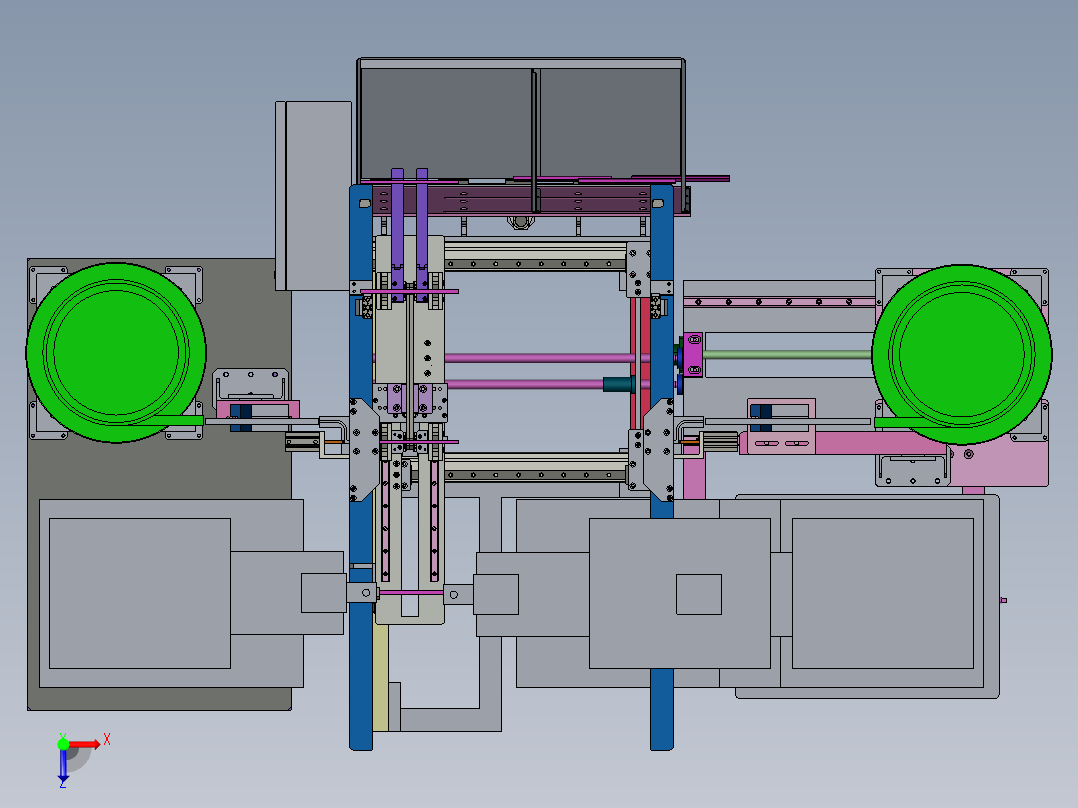This screenshot has width=1078, height=808.
Task: Click the green Y axis origin ball
Action: coord(63,743)
